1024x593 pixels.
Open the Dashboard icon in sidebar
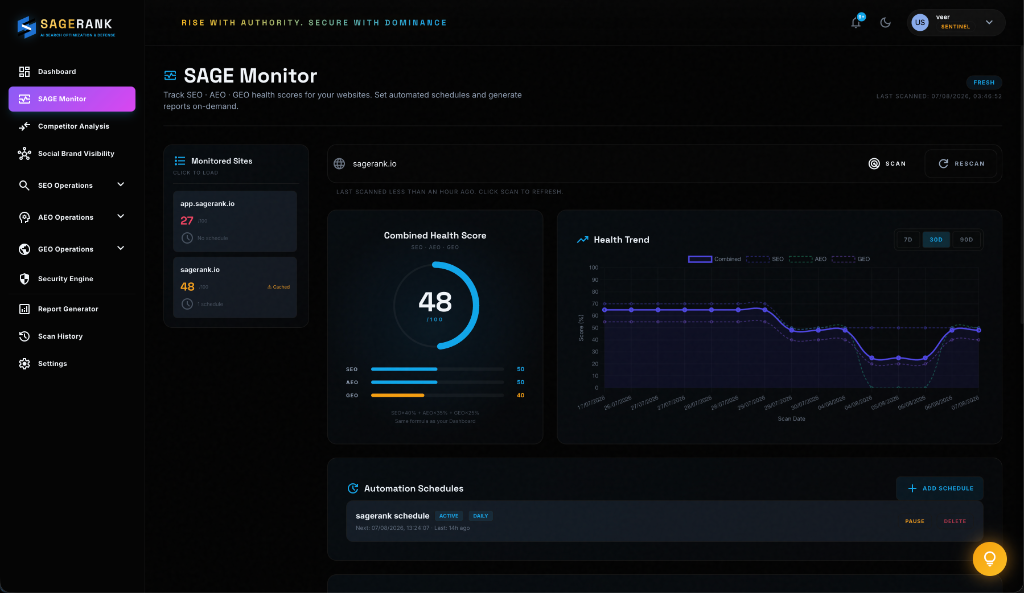(x=24, y=71)
